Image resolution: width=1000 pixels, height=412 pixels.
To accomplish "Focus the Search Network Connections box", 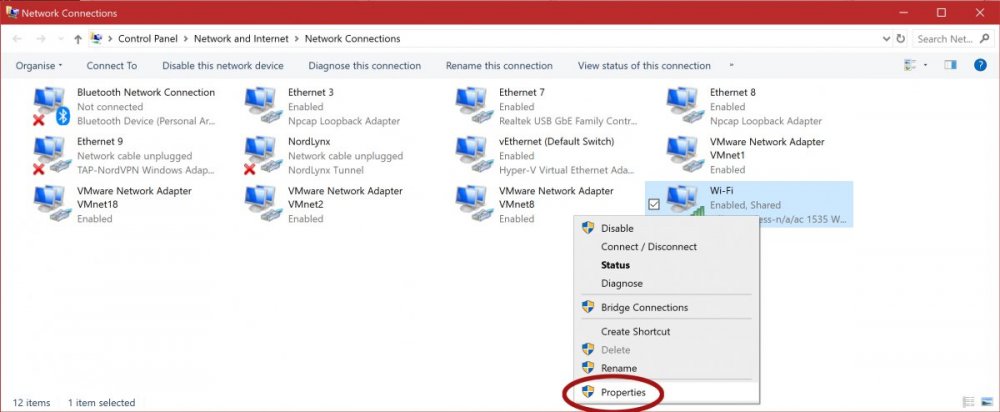I will point(945,39).
